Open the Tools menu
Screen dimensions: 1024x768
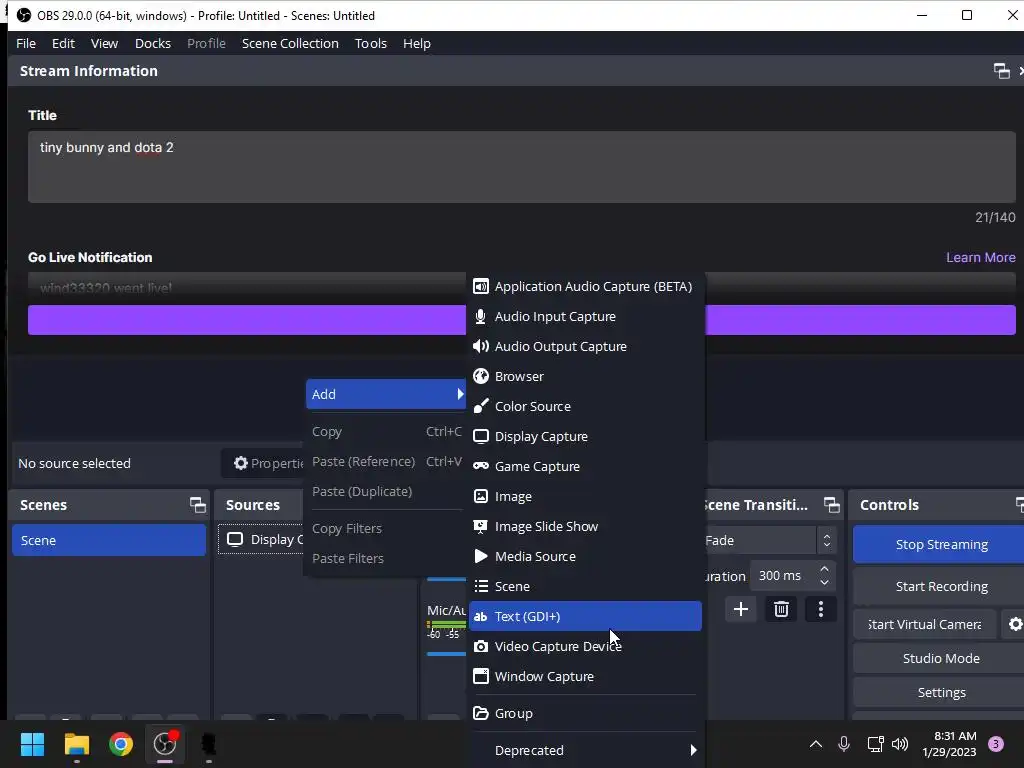(370, 43)
